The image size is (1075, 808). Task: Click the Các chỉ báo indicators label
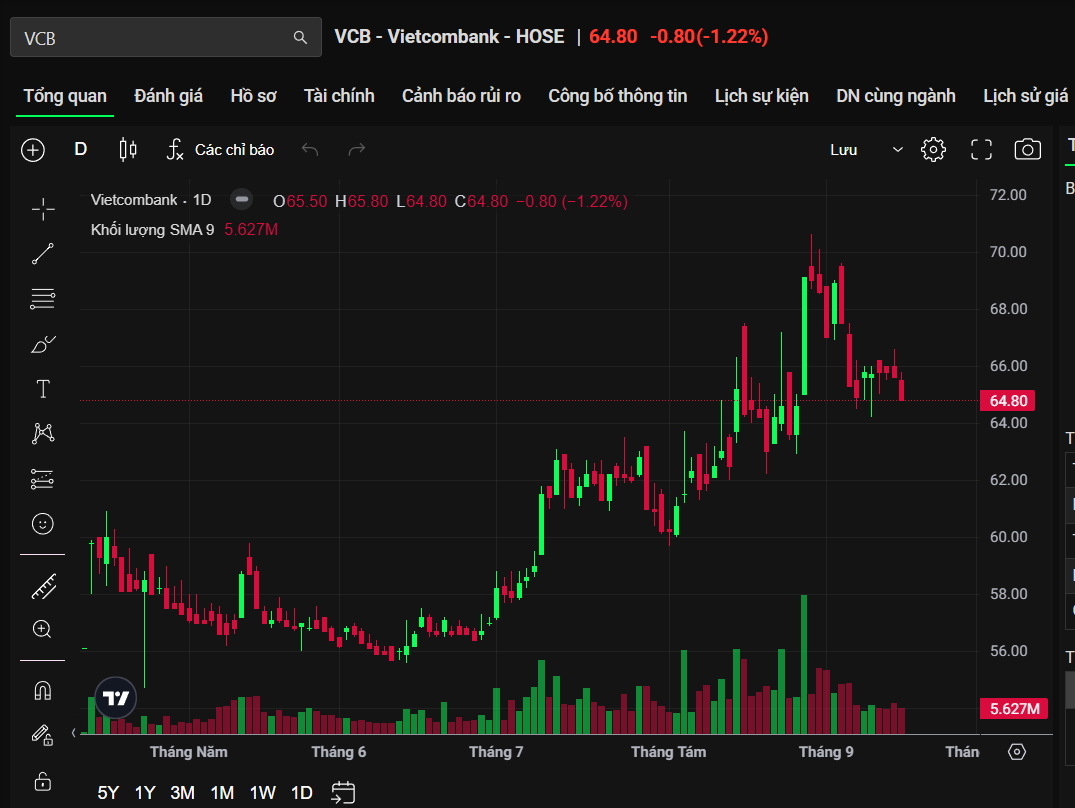click(234, 149)
